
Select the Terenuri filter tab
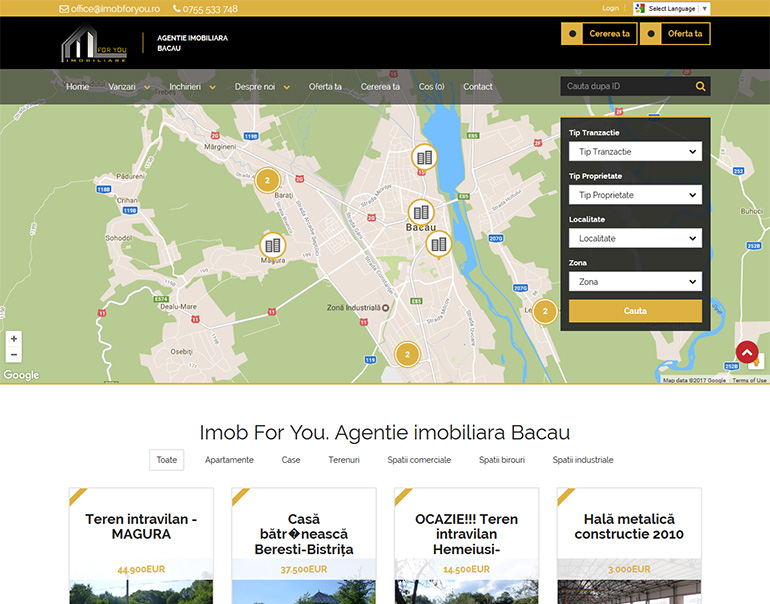pyautogui.click(x=344, y=460)
